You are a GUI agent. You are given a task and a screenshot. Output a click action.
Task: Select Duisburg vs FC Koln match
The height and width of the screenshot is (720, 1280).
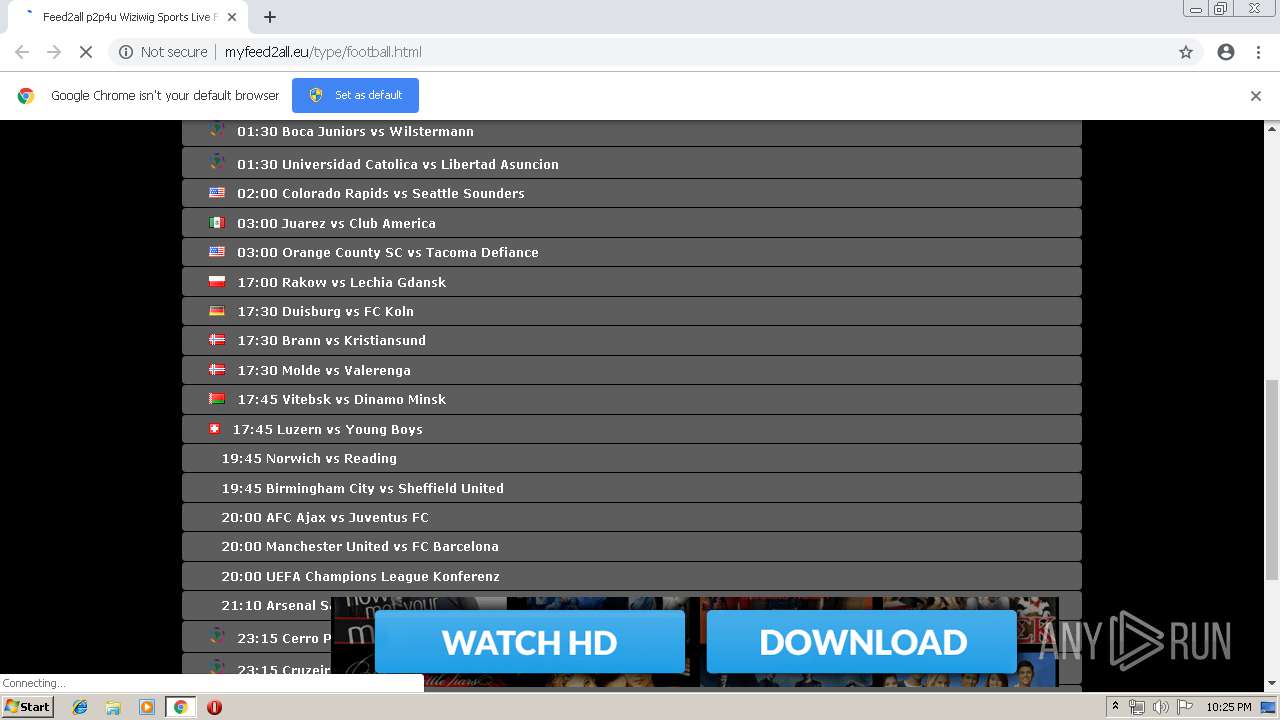325,311
